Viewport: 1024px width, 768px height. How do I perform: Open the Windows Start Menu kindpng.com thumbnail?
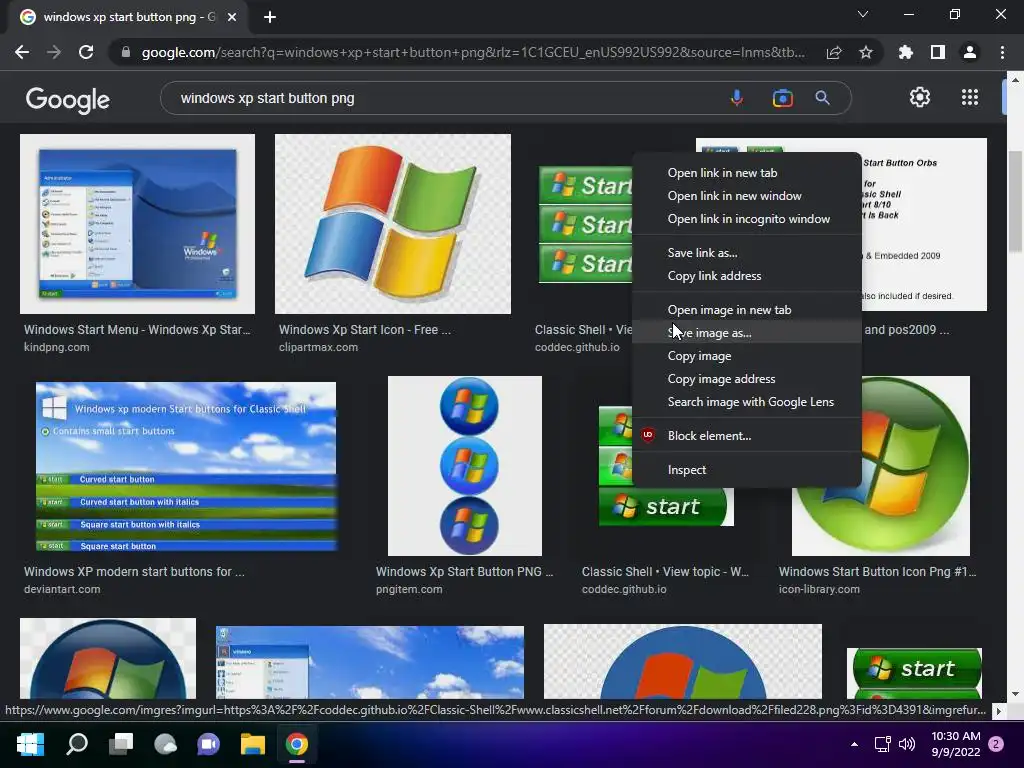137,224
